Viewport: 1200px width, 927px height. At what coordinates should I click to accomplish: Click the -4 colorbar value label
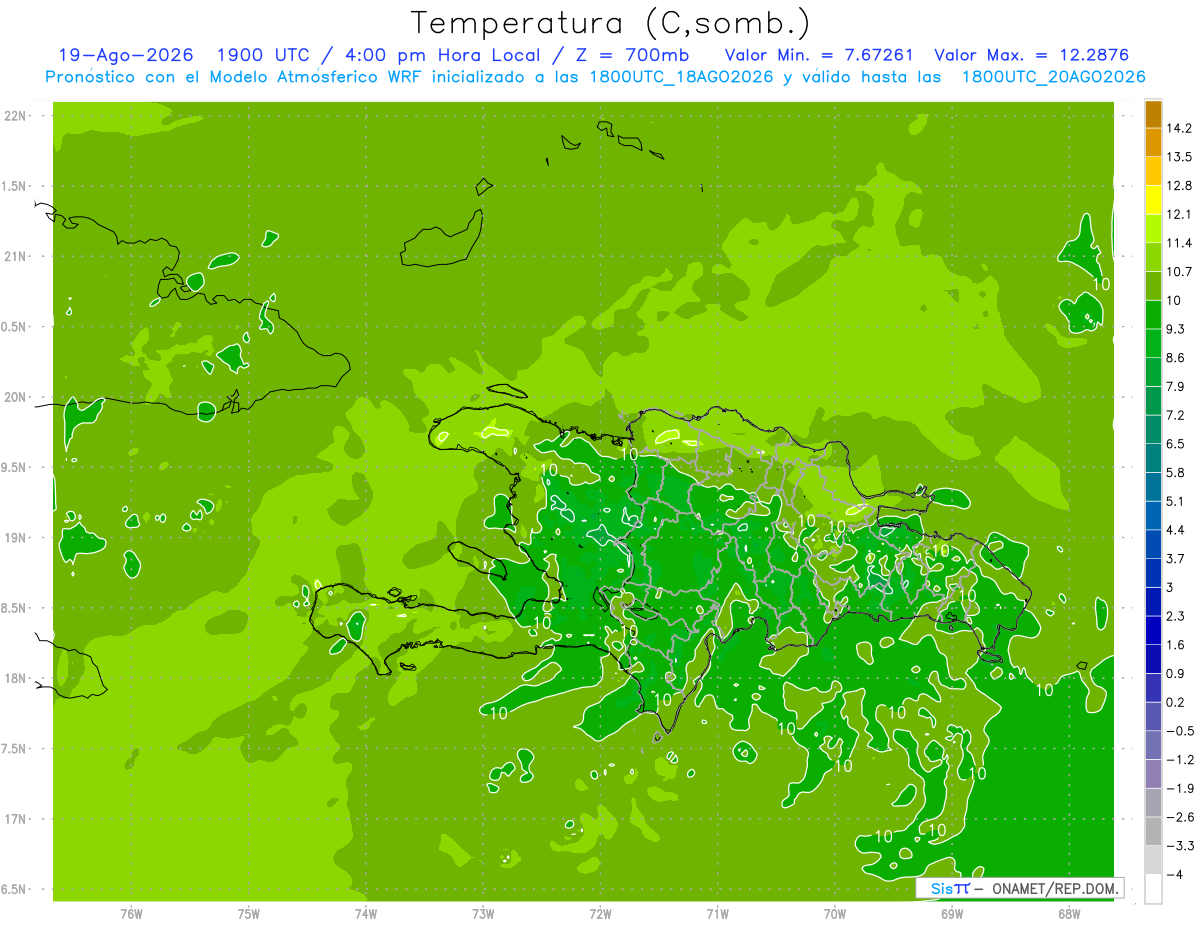[x=1175, y=875]
